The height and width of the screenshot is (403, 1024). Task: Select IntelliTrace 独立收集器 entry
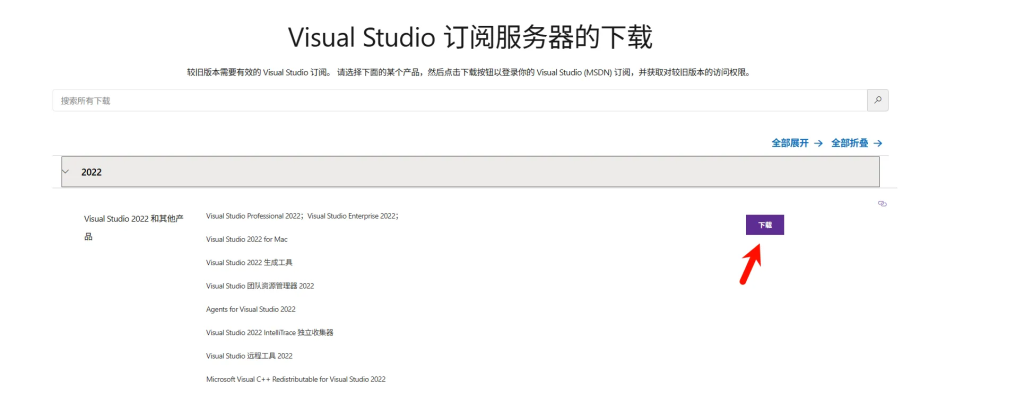270,332
